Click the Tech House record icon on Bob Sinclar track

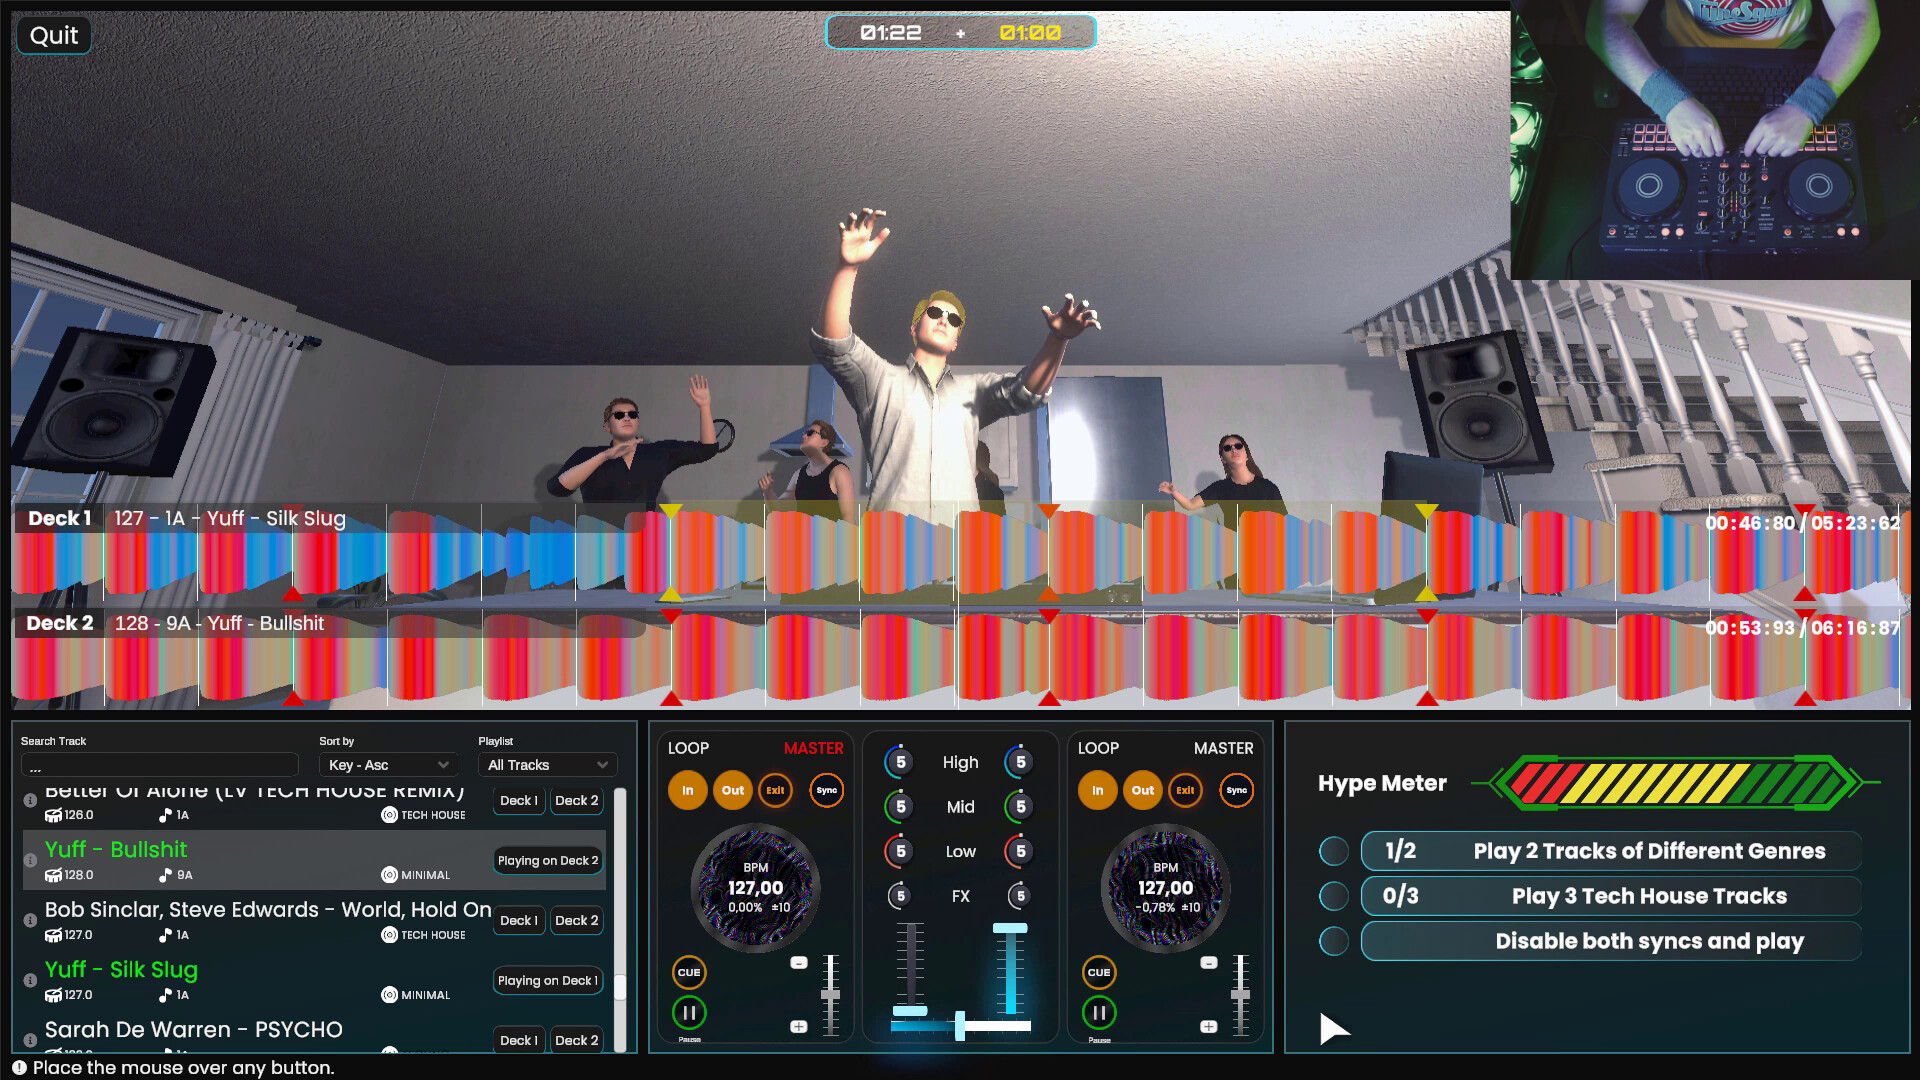(x=389, y=935)
